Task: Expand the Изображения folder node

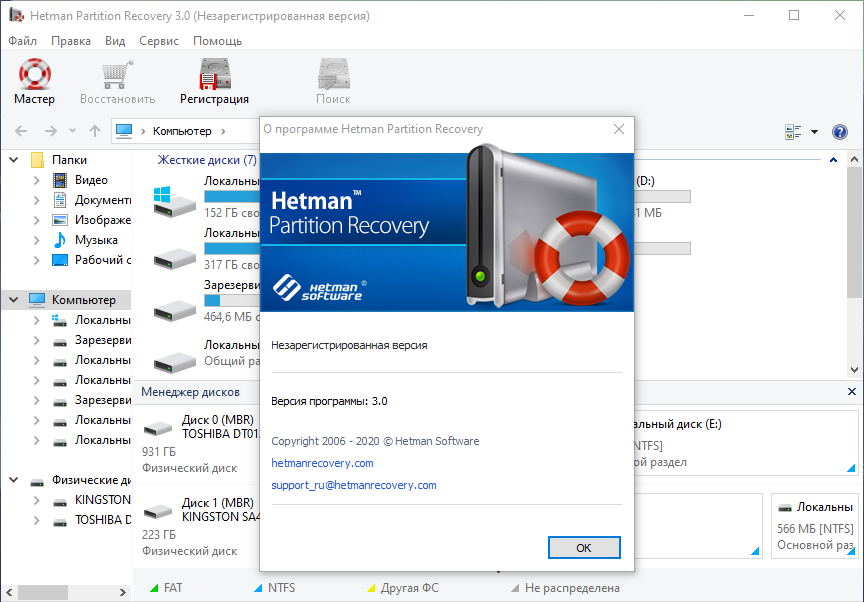Action: click(36, 220)
